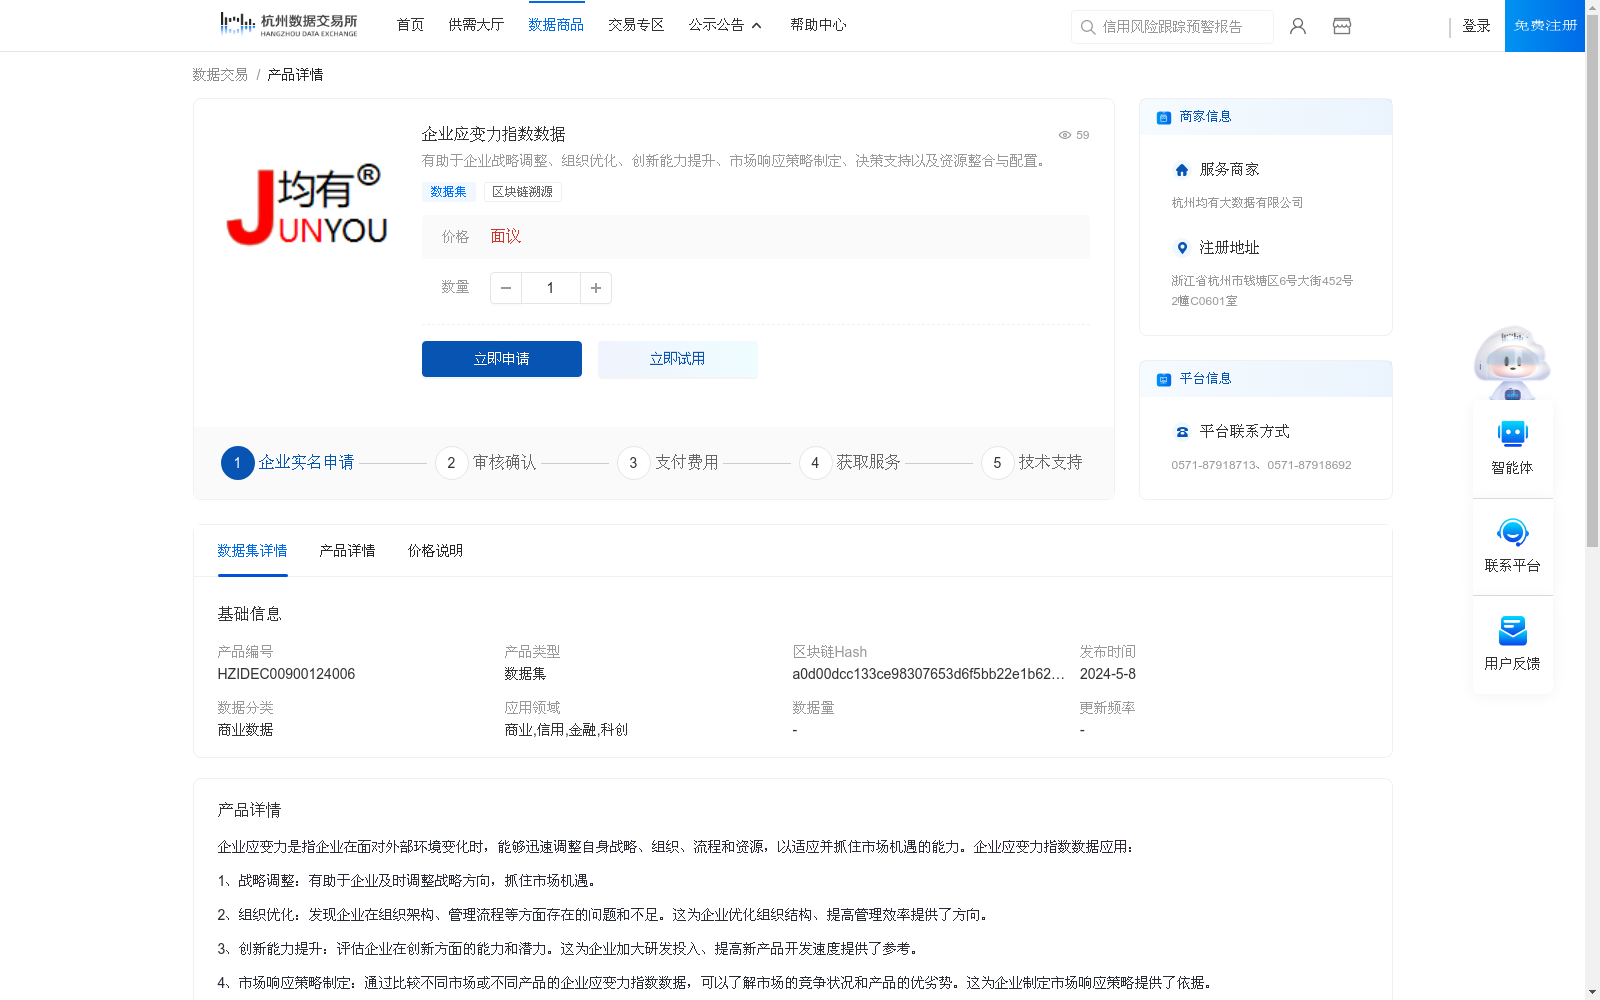
Task: Click the 立即申请 button
Action: tap(502, 359)
